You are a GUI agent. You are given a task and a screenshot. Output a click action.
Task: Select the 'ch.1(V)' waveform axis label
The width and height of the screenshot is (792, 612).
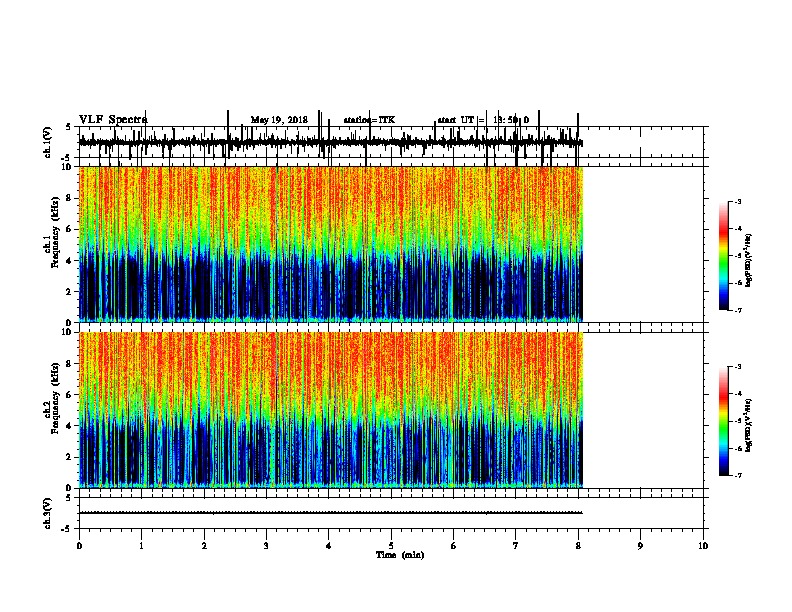pos(48,142)
